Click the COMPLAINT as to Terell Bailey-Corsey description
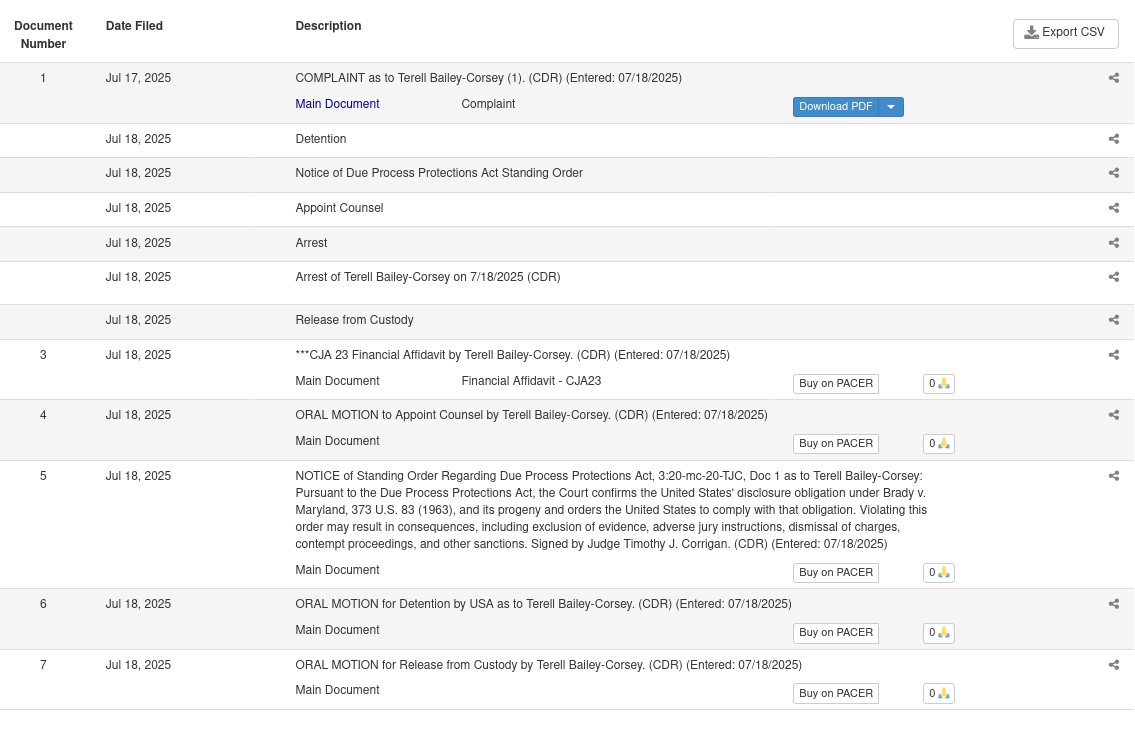This screenshot has height=746, width=1135. coord(489,78)
